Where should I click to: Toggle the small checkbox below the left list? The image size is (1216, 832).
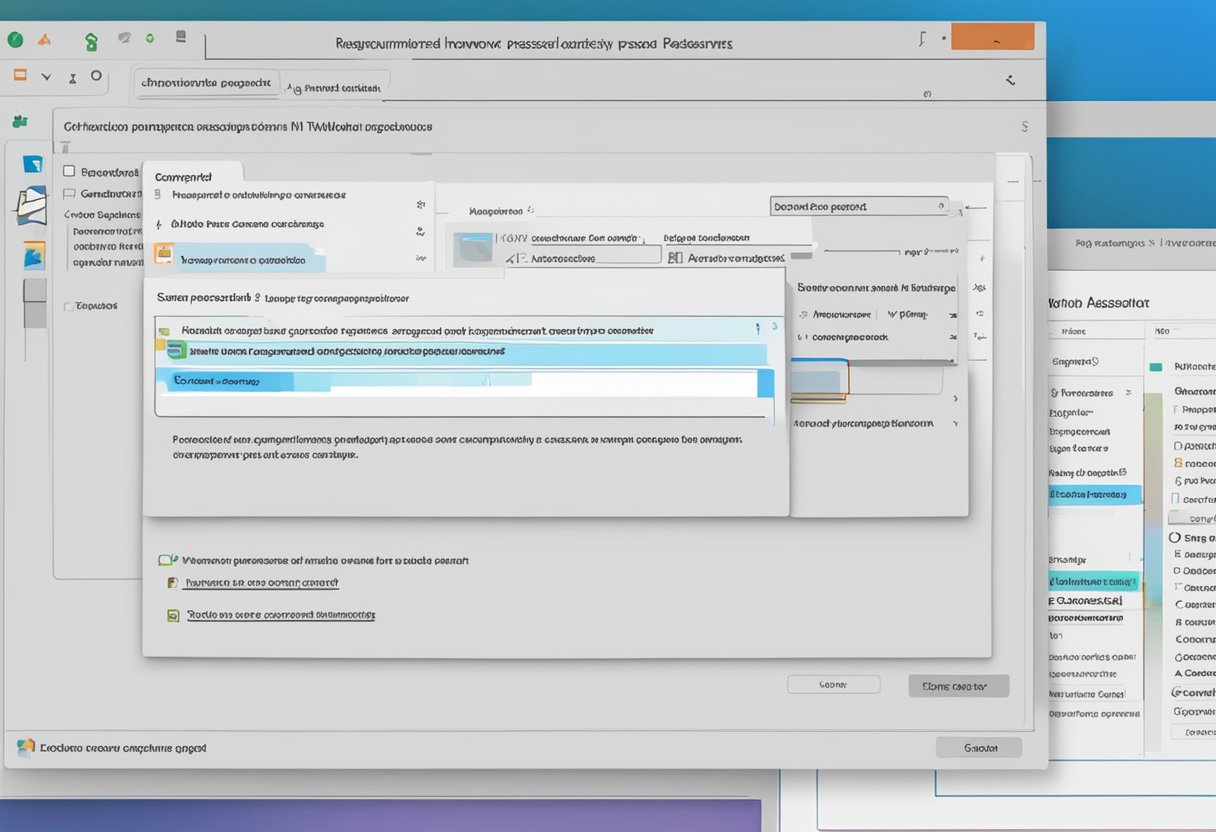68,306
